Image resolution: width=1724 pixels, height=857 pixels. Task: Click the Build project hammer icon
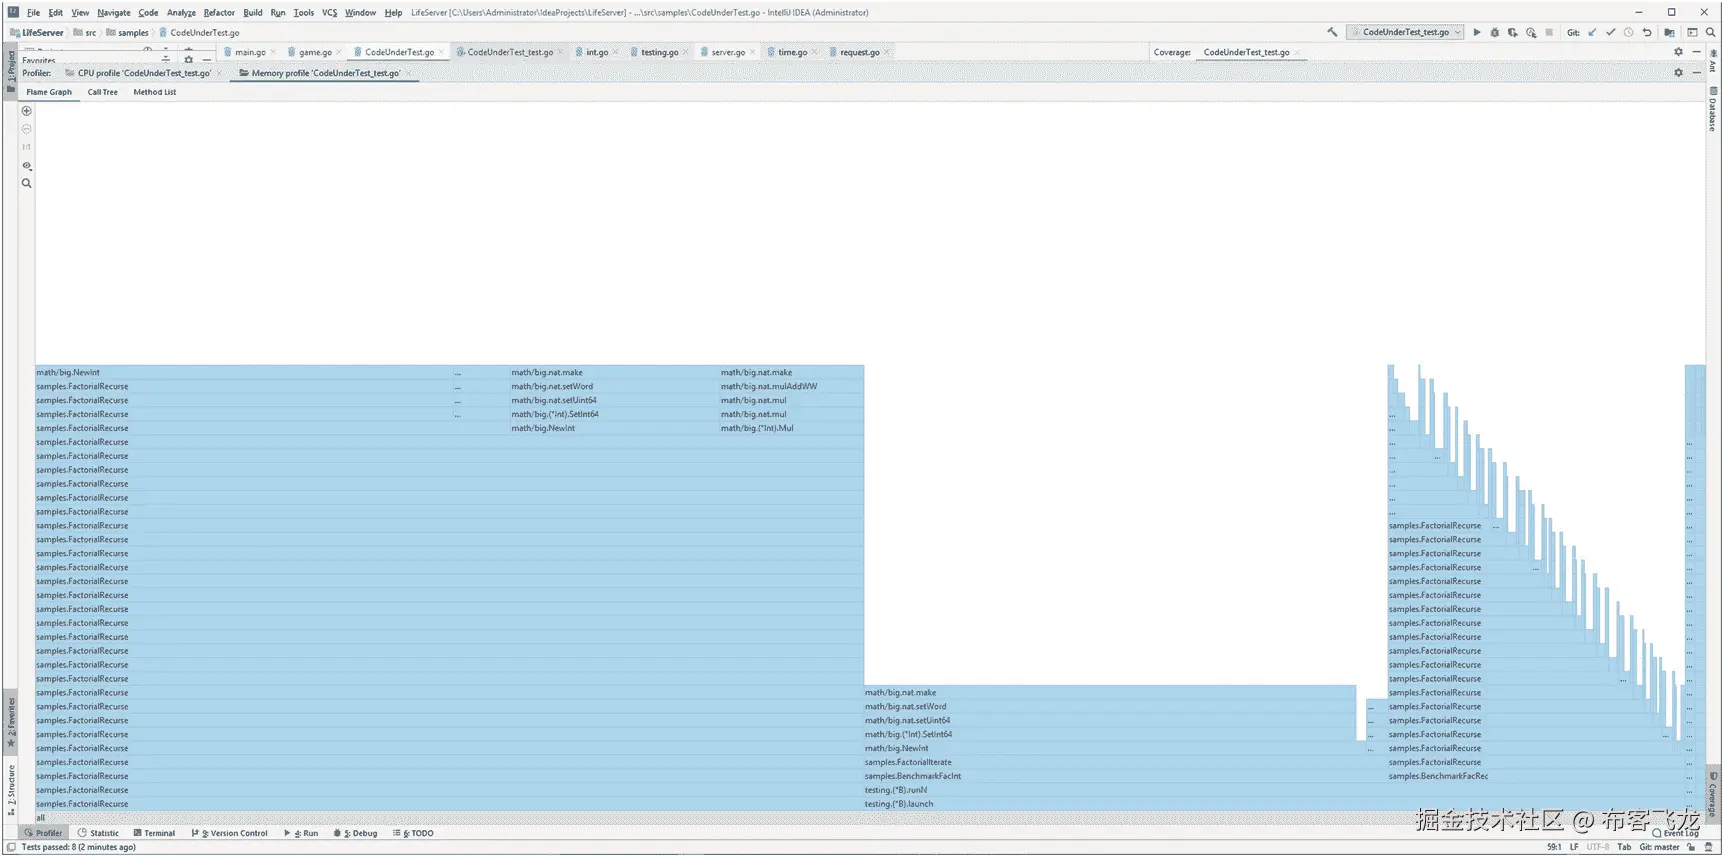tap(1332, 32)
